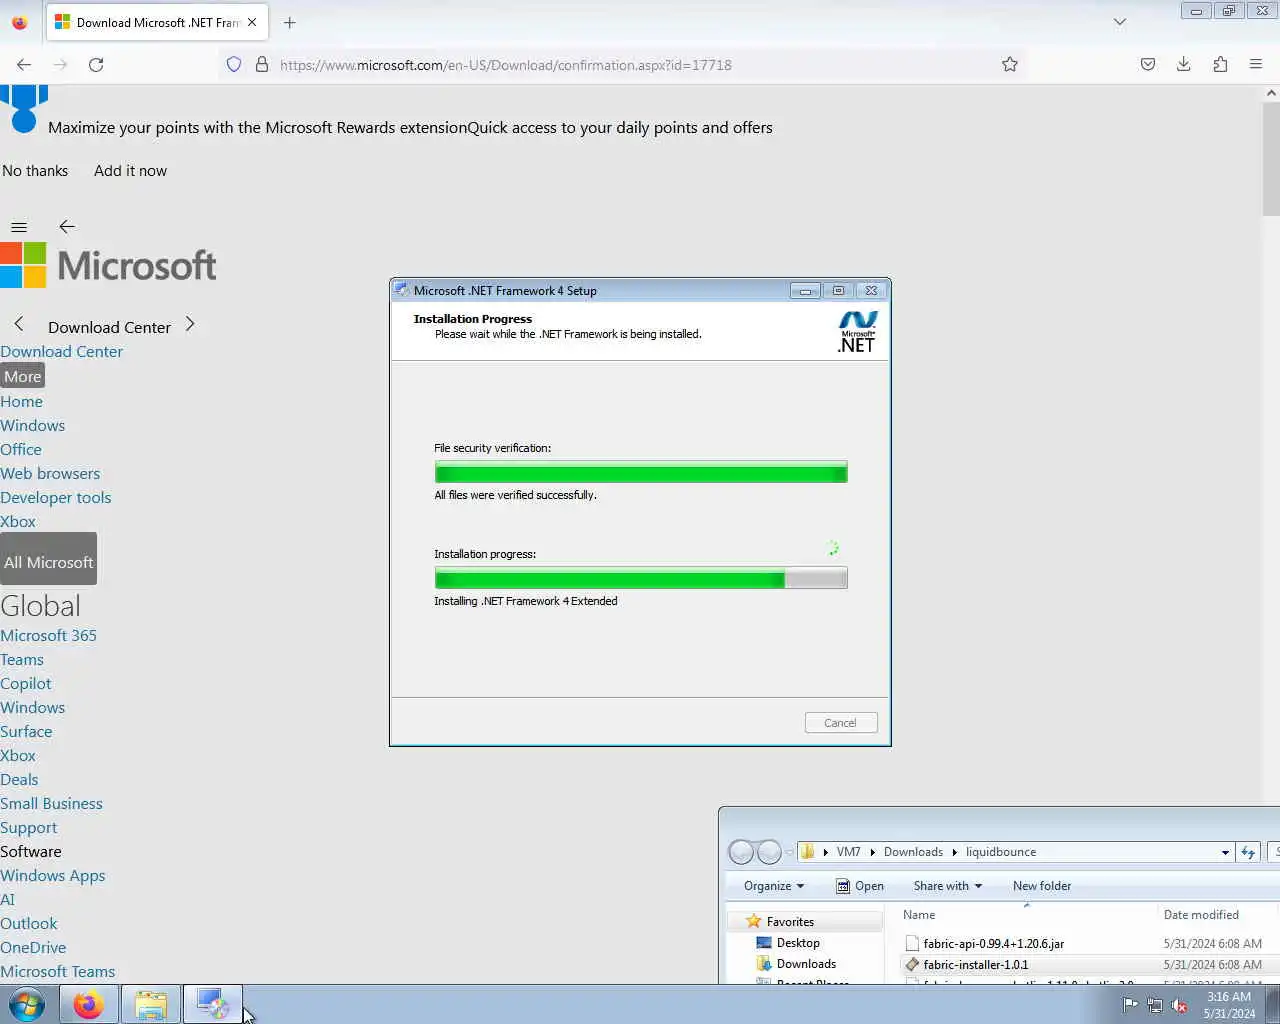Screen dimensions: 1280x1024
Task: Open the OneDrive link
Action: click(33, 948)
